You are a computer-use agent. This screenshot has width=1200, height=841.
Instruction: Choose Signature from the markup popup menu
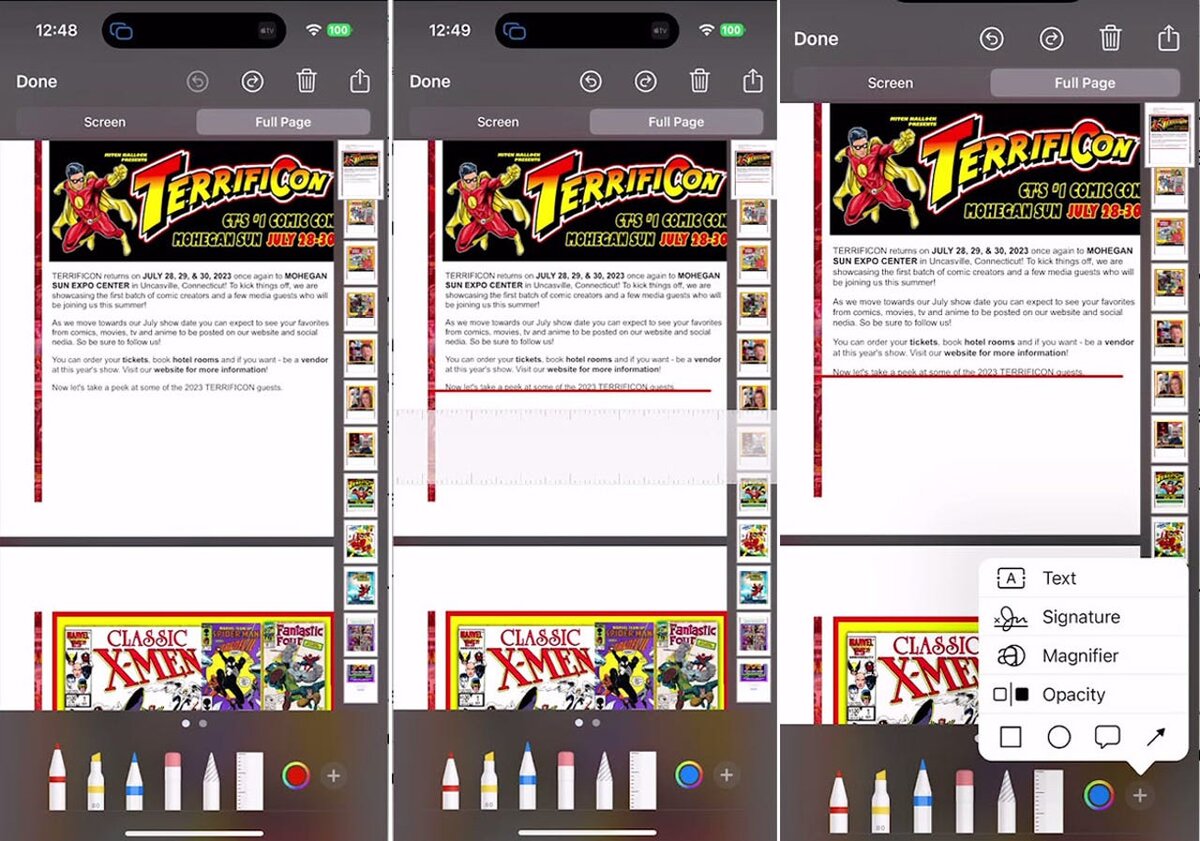pyautogui.click(x=1083, y=617)
